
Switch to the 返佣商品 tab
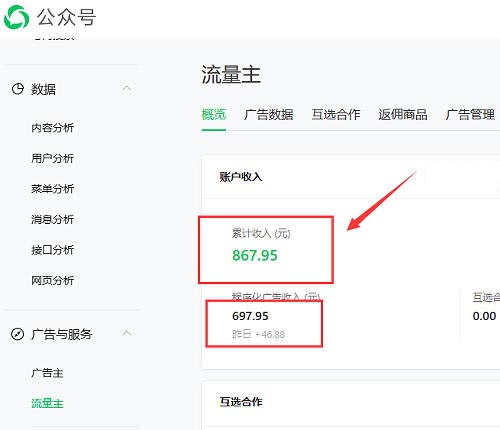[403, 114]
